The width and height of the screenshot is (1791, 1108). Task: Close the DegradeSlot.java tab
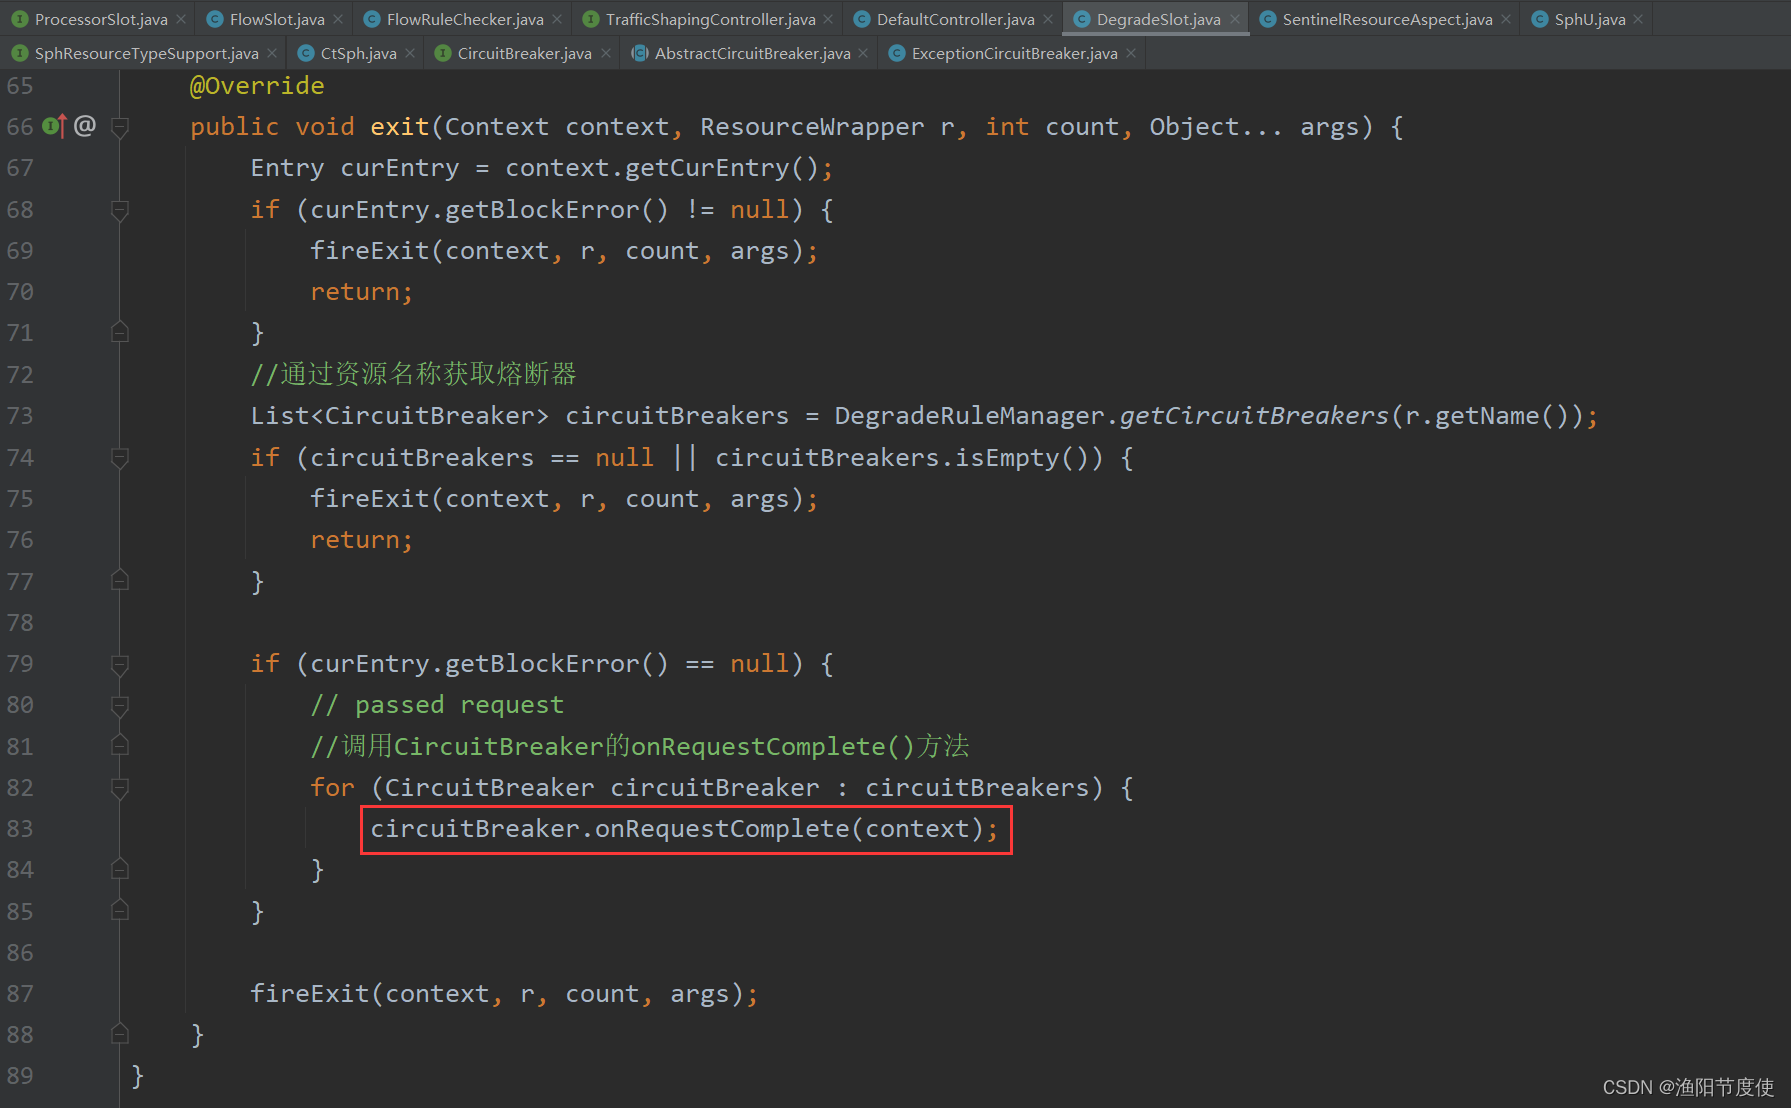(x=1234, y=19)
